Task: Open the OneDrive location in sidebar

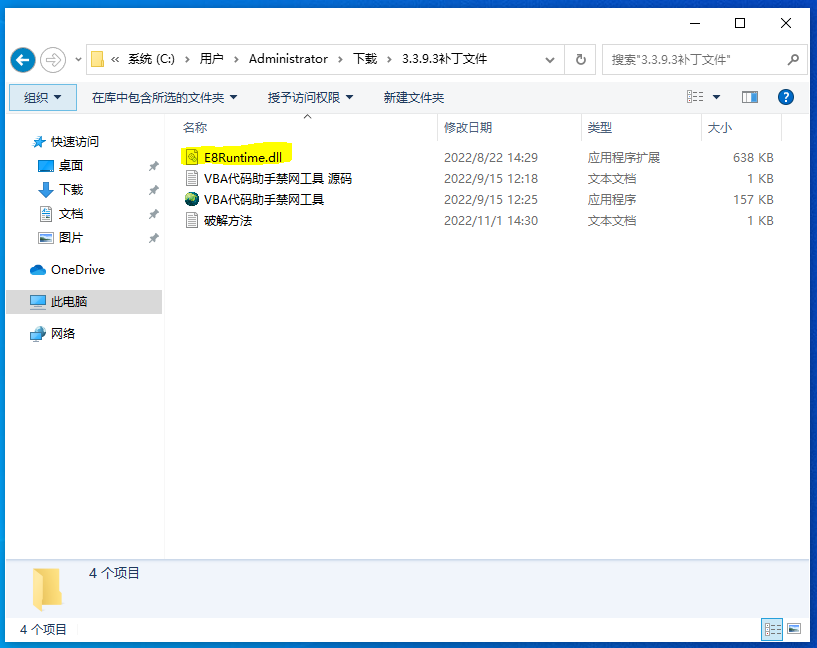Action: 77,270
